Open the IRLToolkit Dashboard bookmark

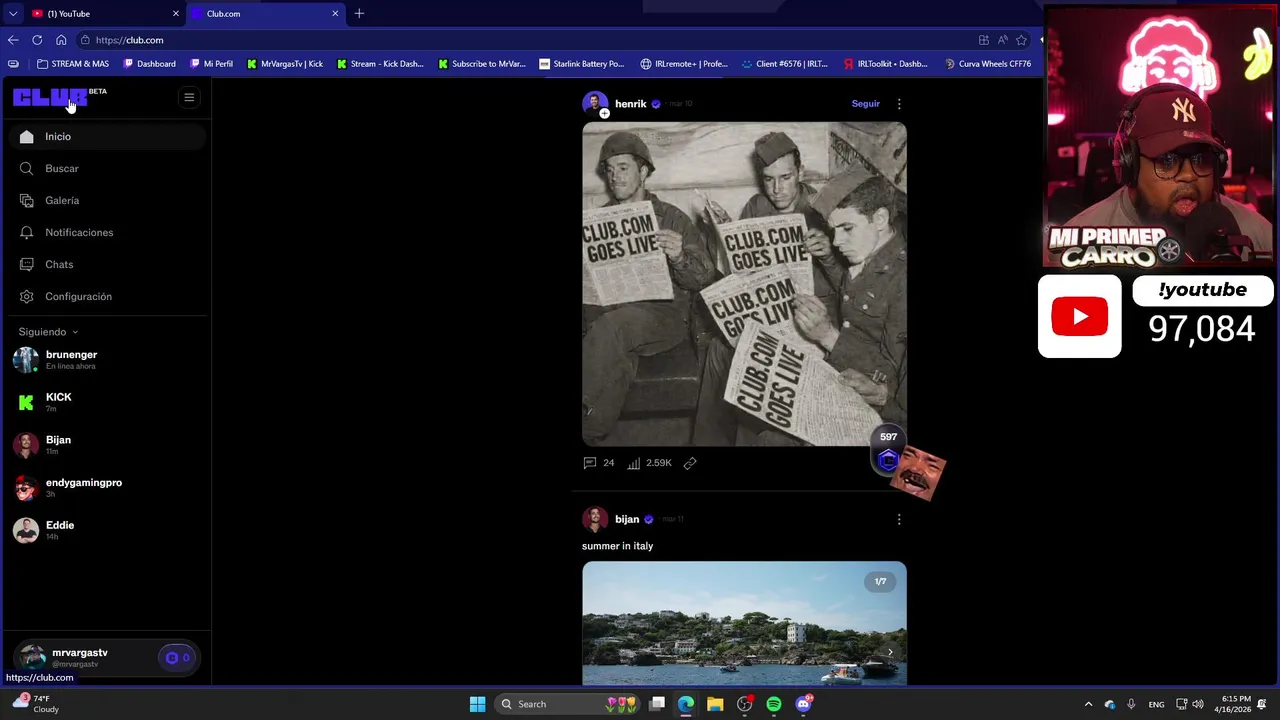[885, 64]
